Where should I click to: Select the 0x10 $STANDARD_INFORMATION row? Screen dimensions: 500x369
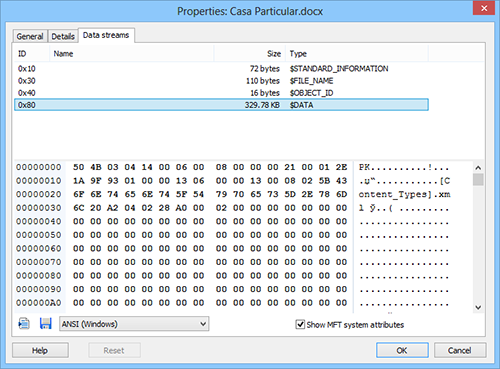221,69
